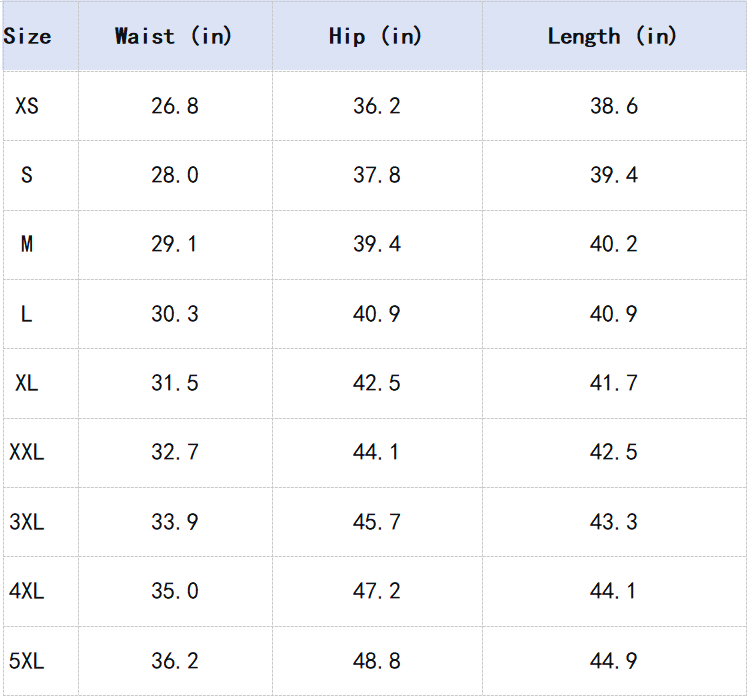Select the Length (in) header cell

pyautogui.click(x=612, y=37)
